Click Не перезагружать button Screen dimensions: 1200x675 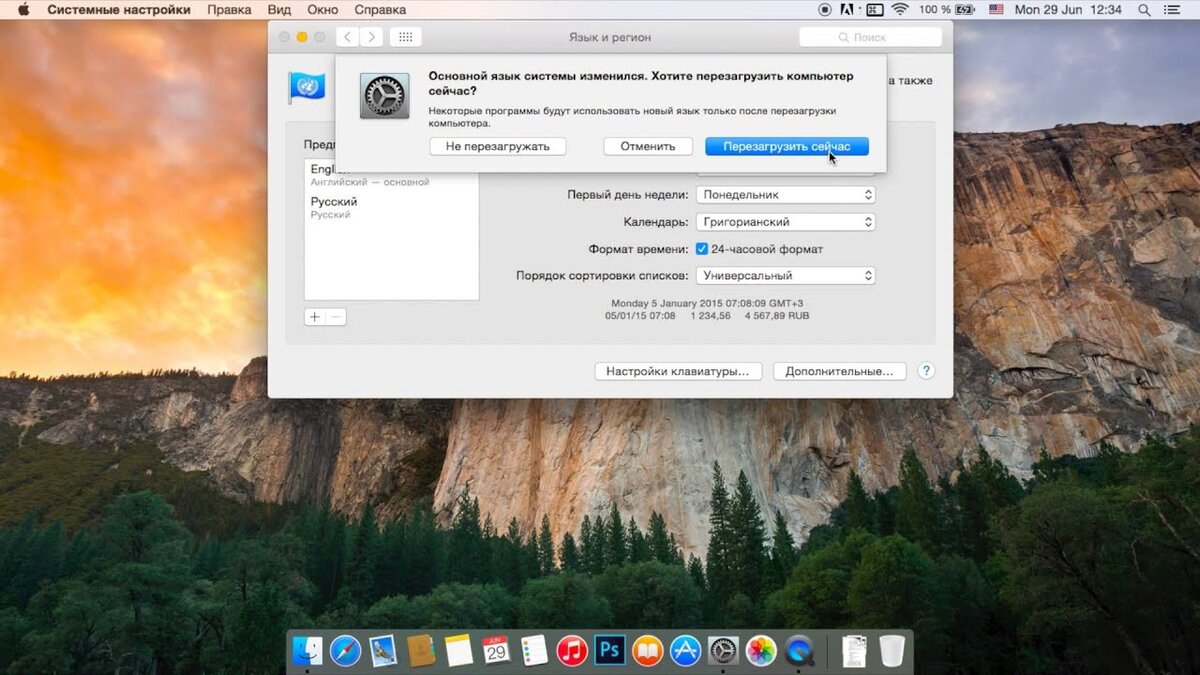point(498,146)
